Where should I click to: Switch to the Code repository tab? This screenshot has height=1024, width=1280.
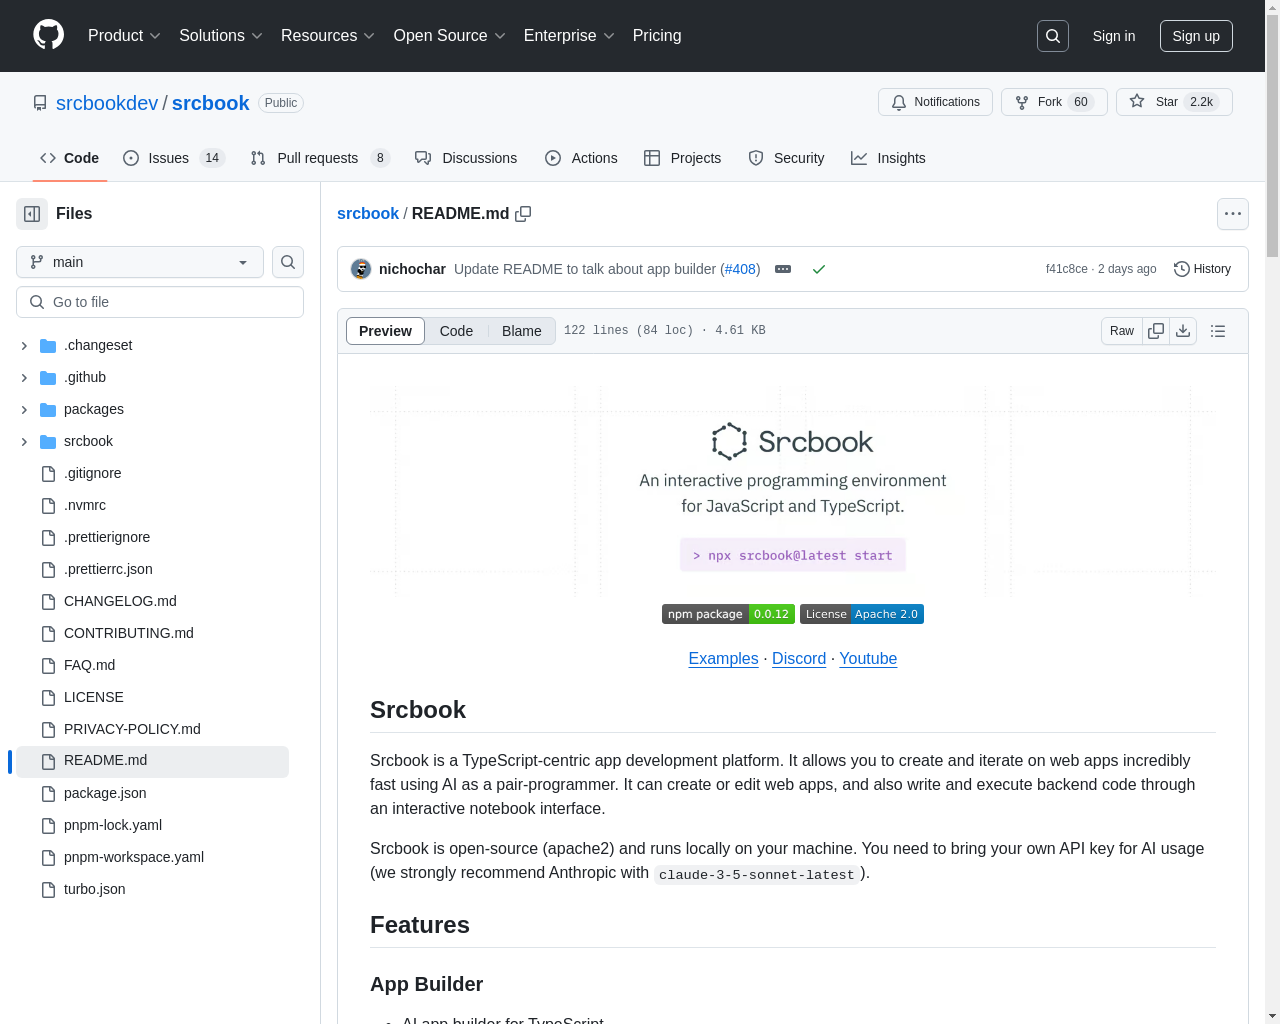[70, 158]
